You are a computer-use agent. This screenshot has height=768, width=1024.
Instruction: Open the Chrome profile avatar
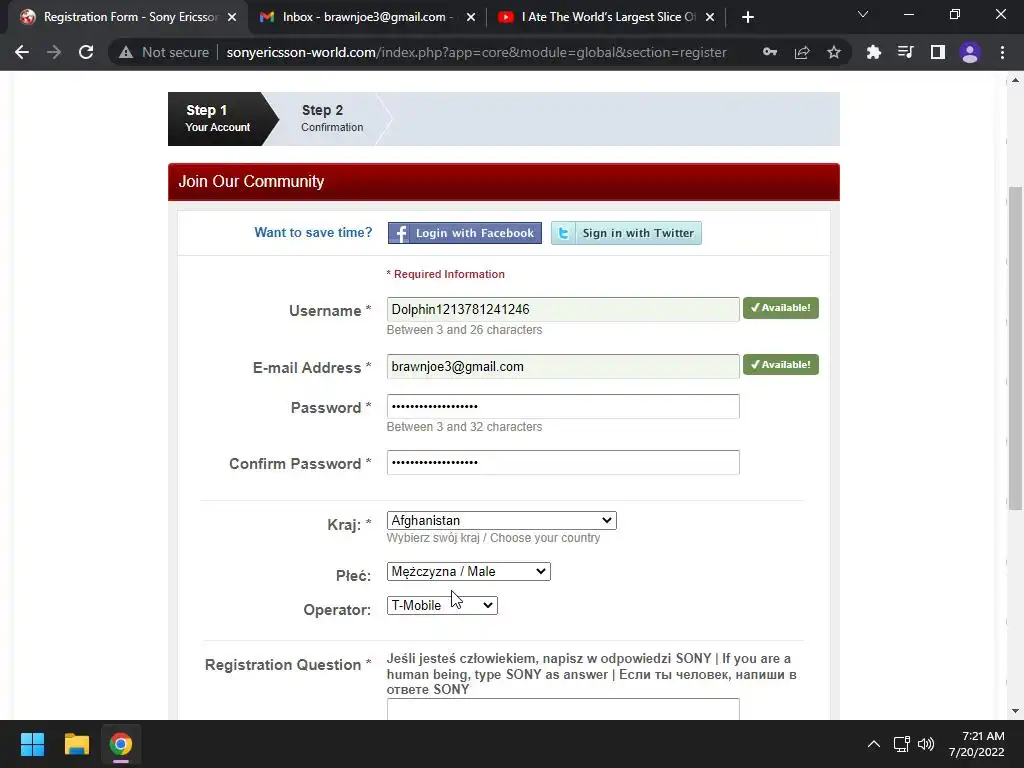[970, 52]
